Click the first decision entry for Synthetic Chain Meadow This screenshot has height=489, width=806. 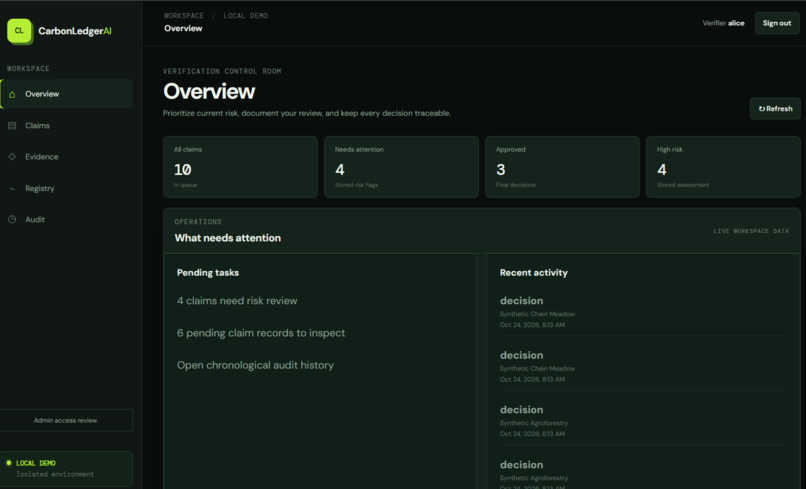[643, 312]
